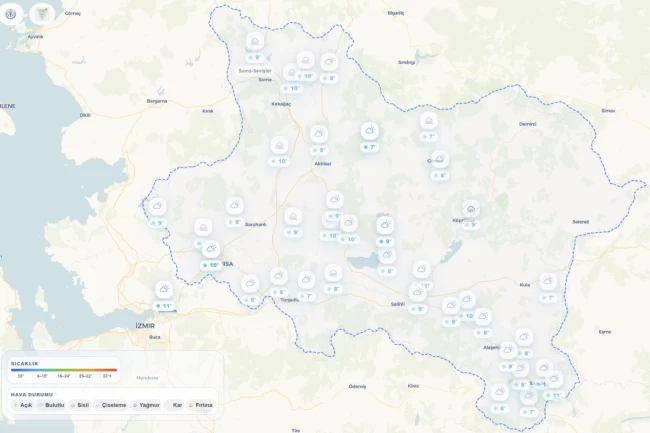
Task: Open the 7° weather marker near Demirci
Action: click(x=429, y=122)
